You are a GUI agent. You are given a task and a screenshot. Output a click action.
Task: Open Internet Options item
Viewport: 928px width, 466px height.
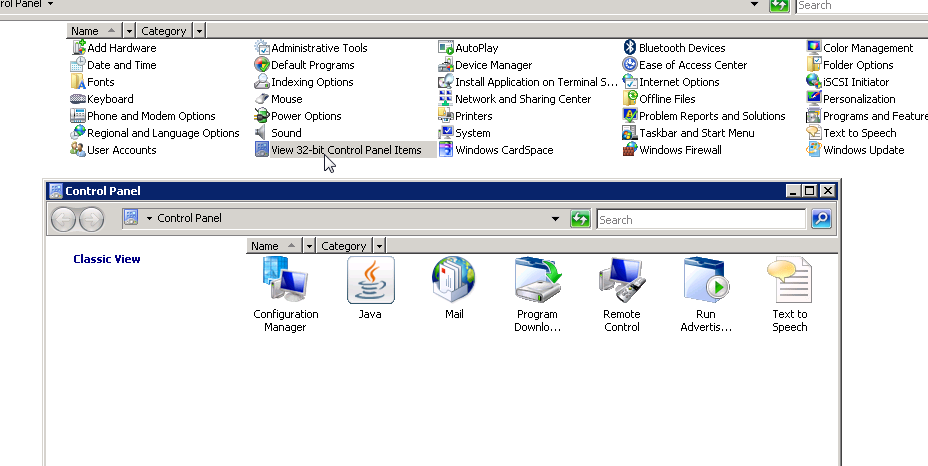pos(671,82)
